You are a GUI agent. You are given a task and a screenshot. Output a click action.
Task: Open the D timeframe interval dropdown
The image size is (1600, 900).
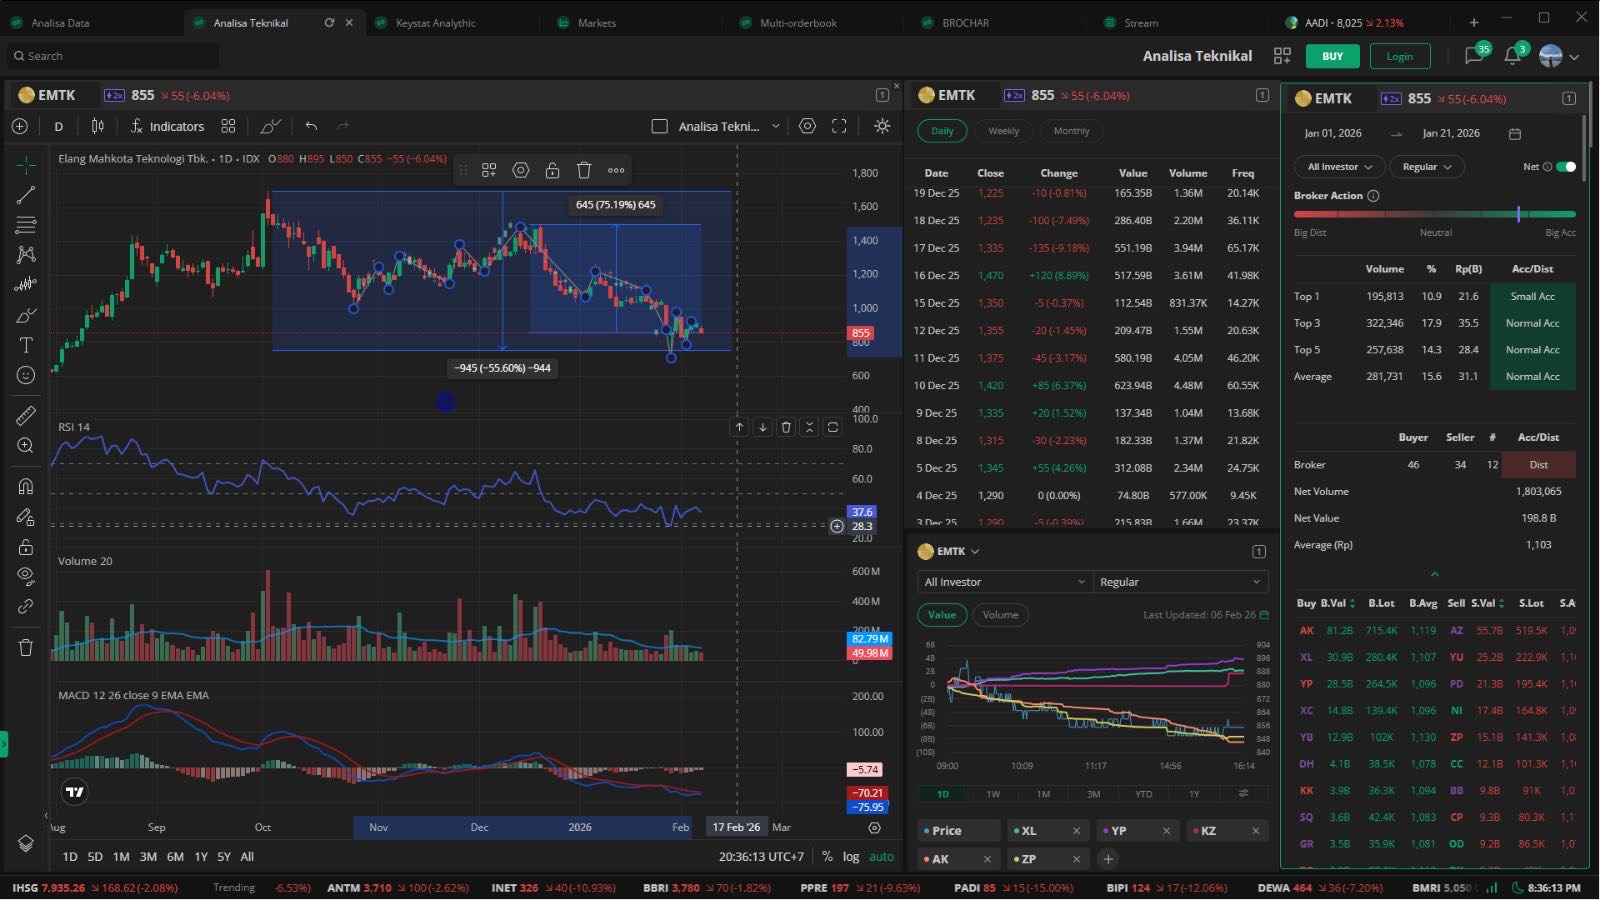[x=59, y=126]
